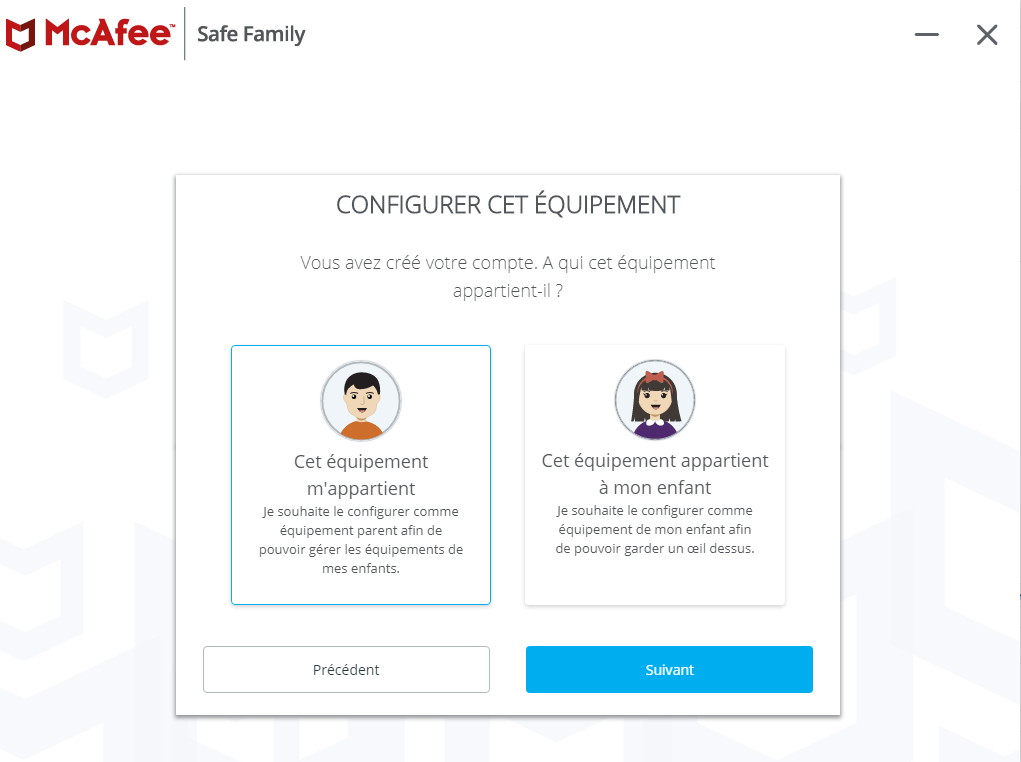Click the "Cet équipement m'appartient" title

pyautogui.click(x=361, y=475)
